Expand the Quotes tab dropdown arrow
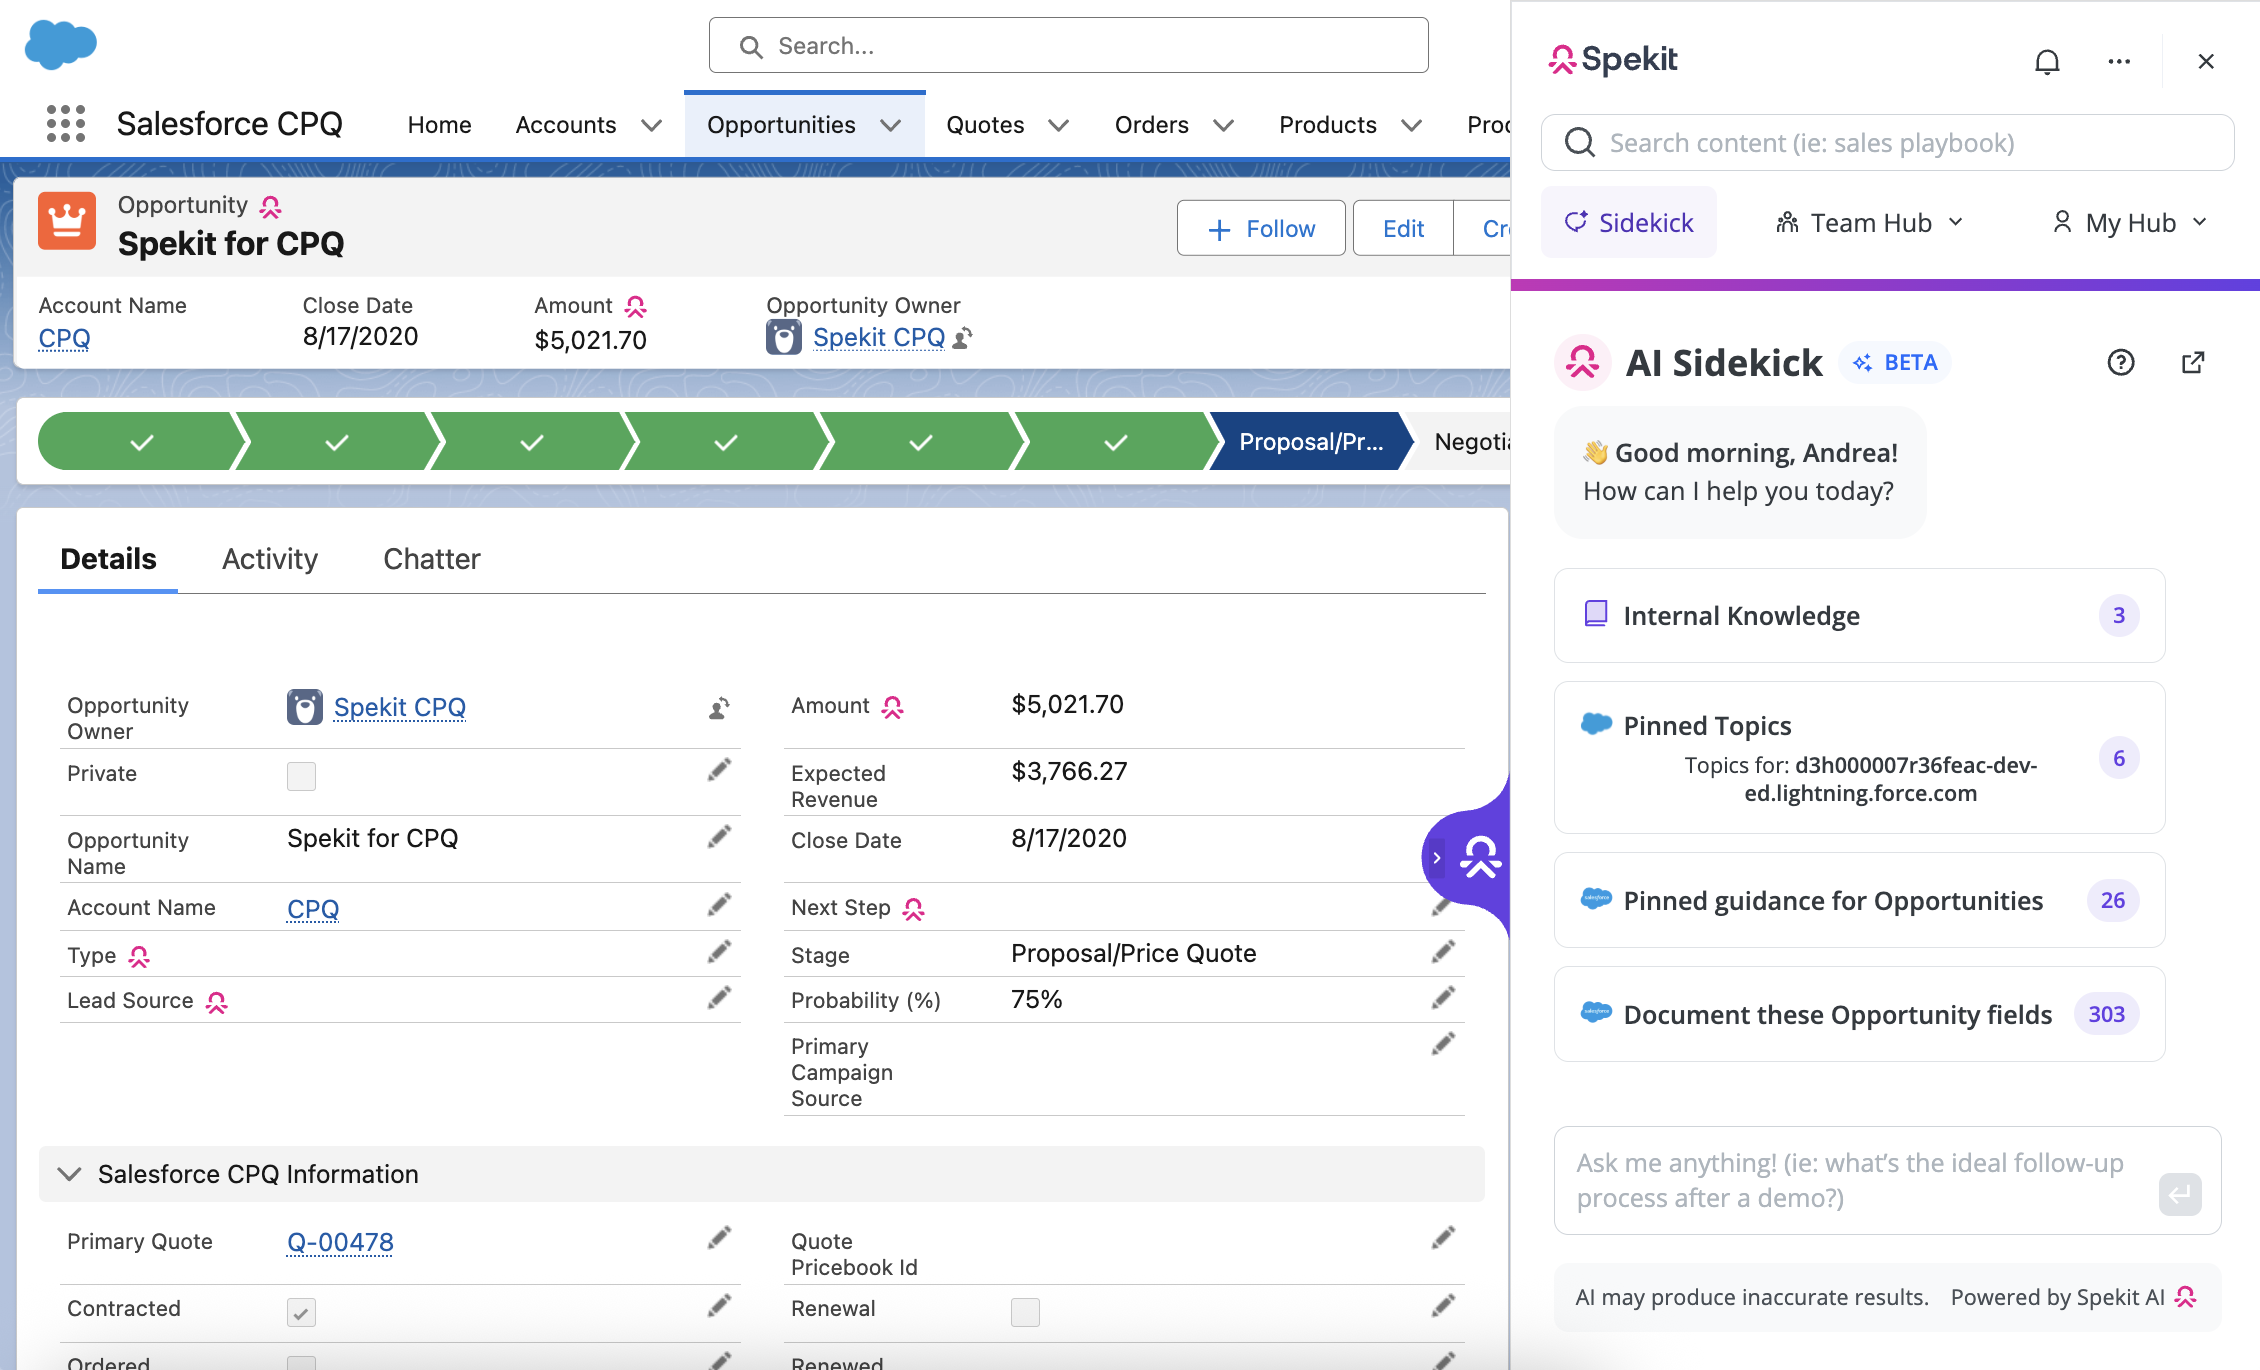 pyautogui.click(x=1058, y=125)
